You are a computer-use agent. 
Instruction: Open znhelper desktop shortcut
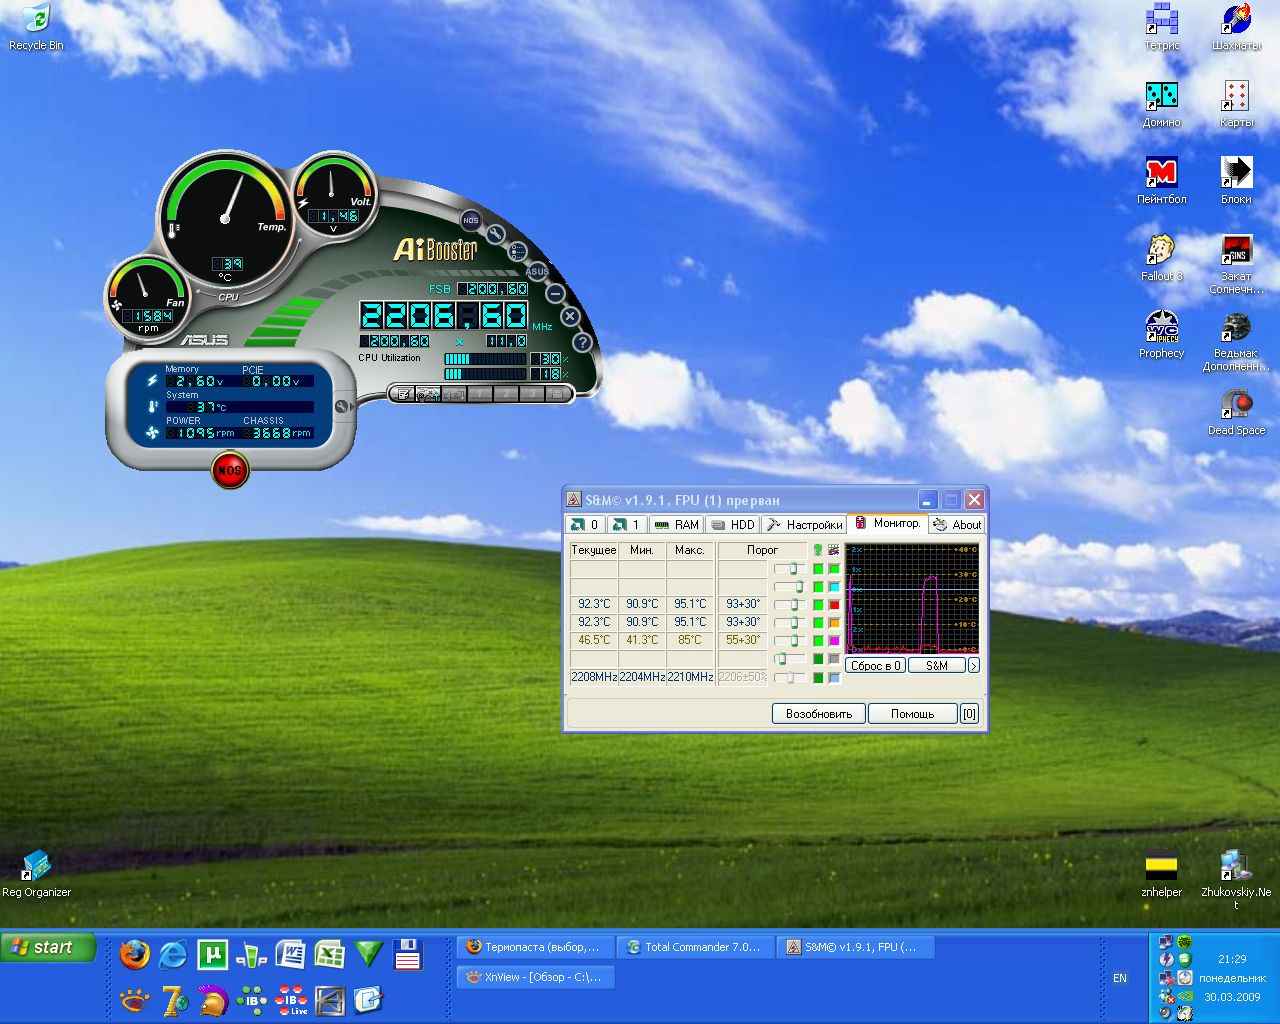(1161, 873)
